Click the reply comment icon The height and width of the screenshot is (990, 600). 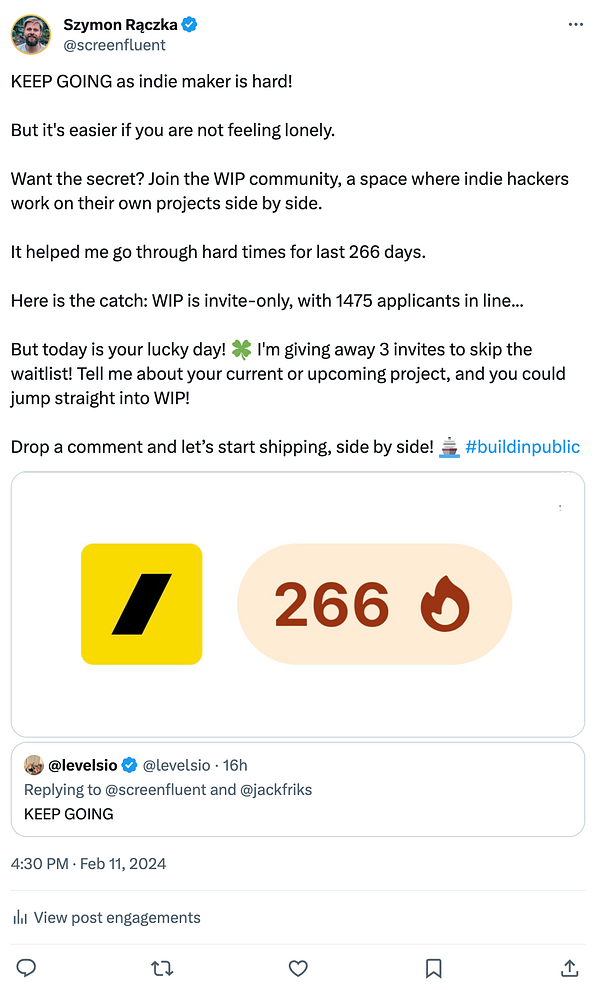[27, 968]
